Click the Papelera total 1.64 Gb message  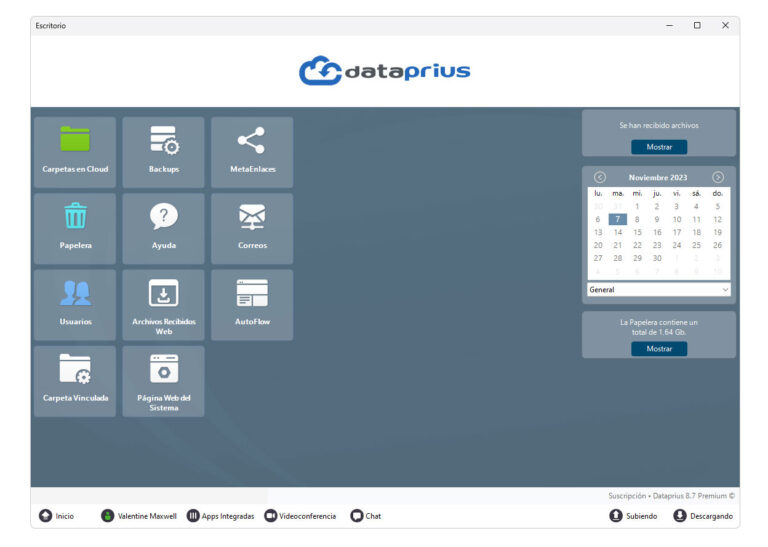click(659, 327)
